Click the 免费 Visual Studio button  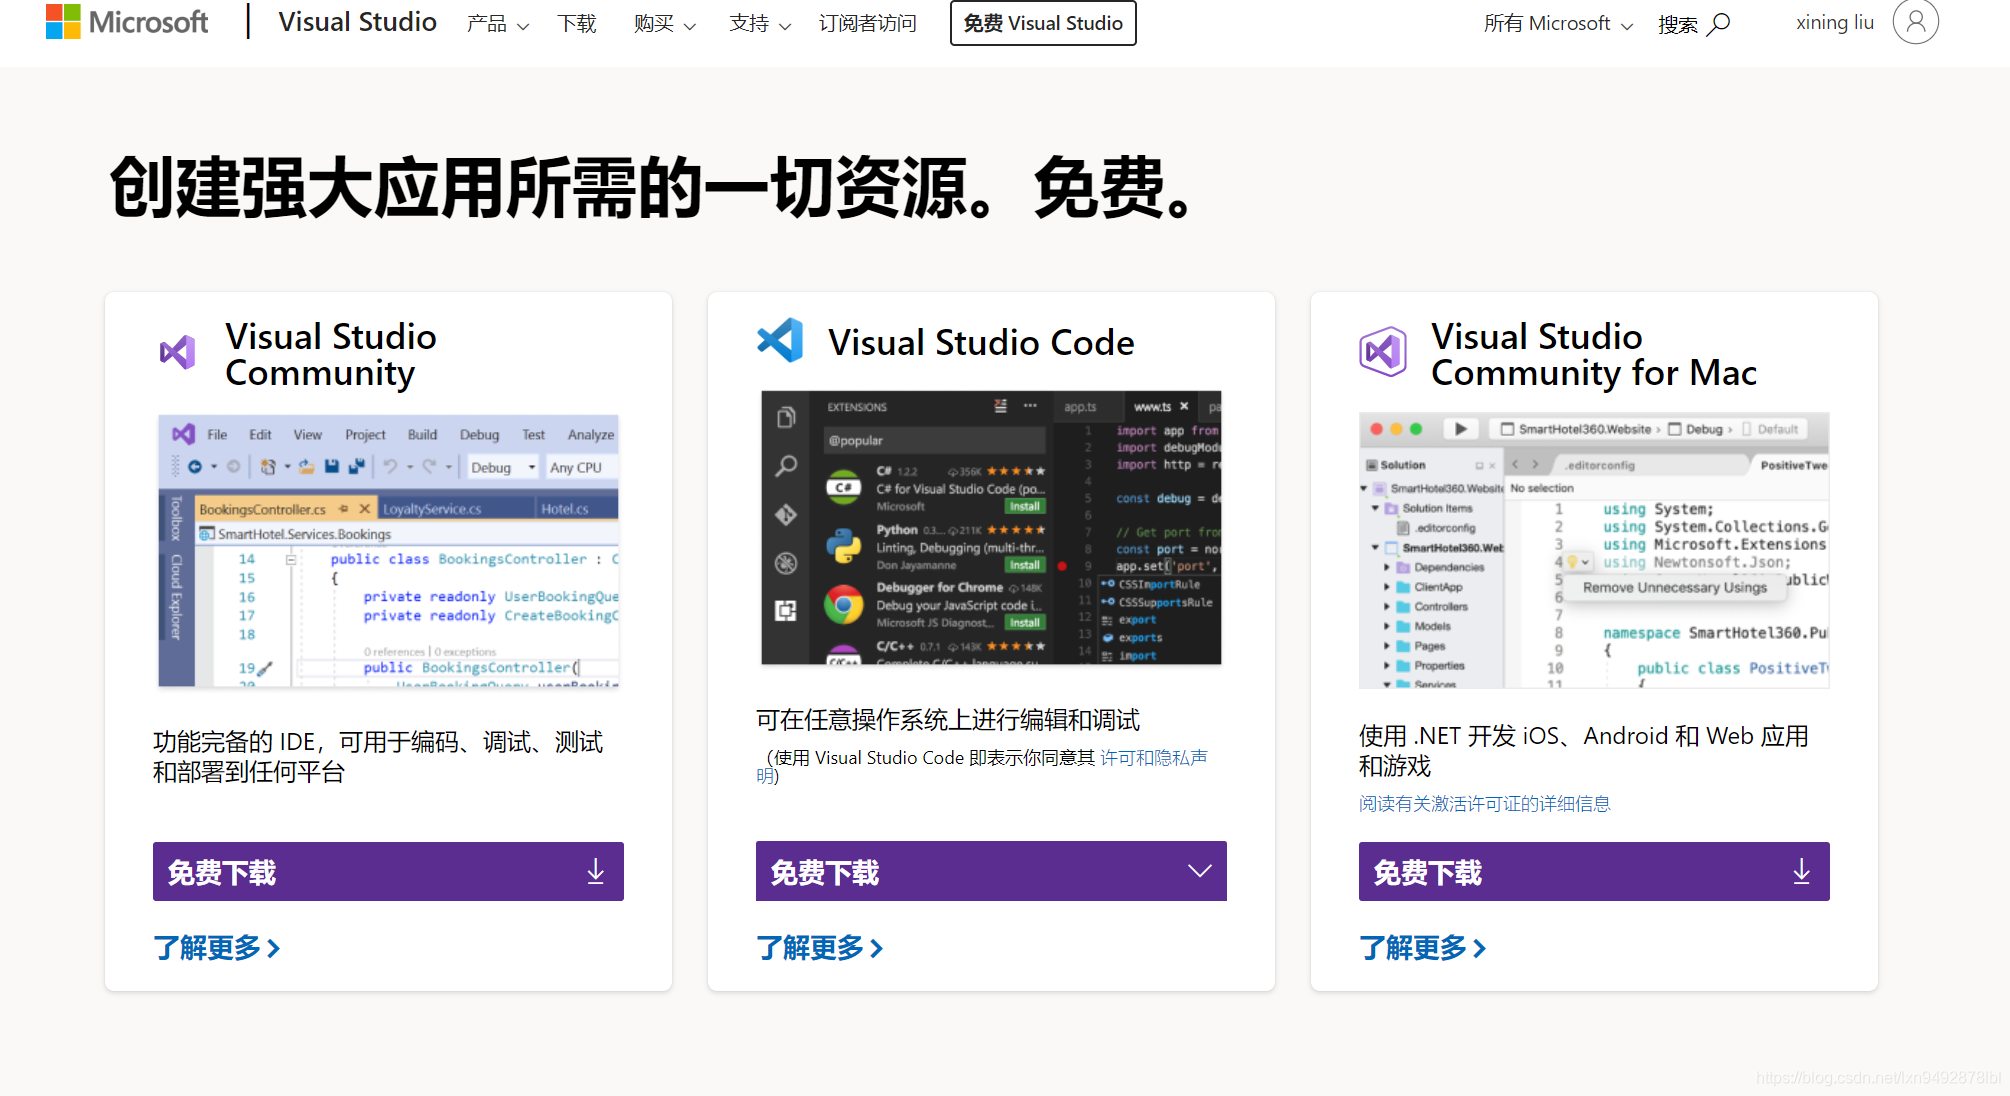pos(1043,23)
